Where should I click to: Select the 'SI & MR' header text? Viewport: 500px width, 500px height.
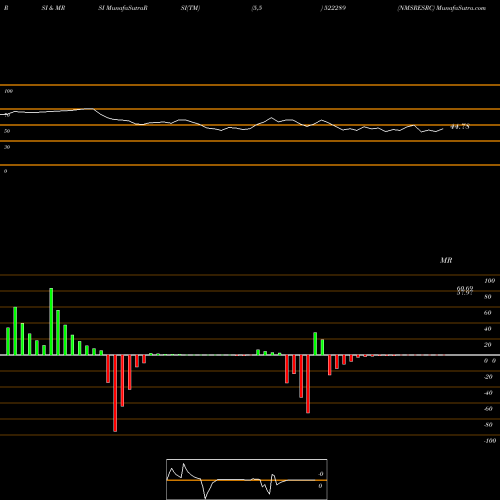click(53, 8)
